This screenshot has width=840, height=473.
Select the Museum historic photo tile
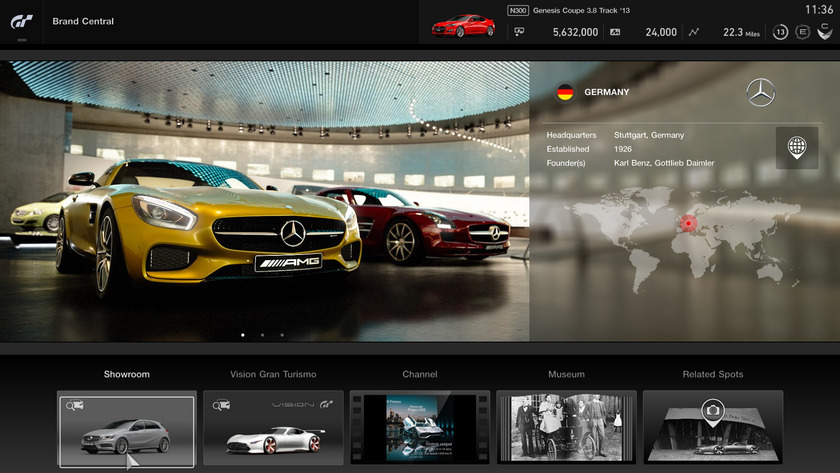pyautogui.click(x=566, y=427)
